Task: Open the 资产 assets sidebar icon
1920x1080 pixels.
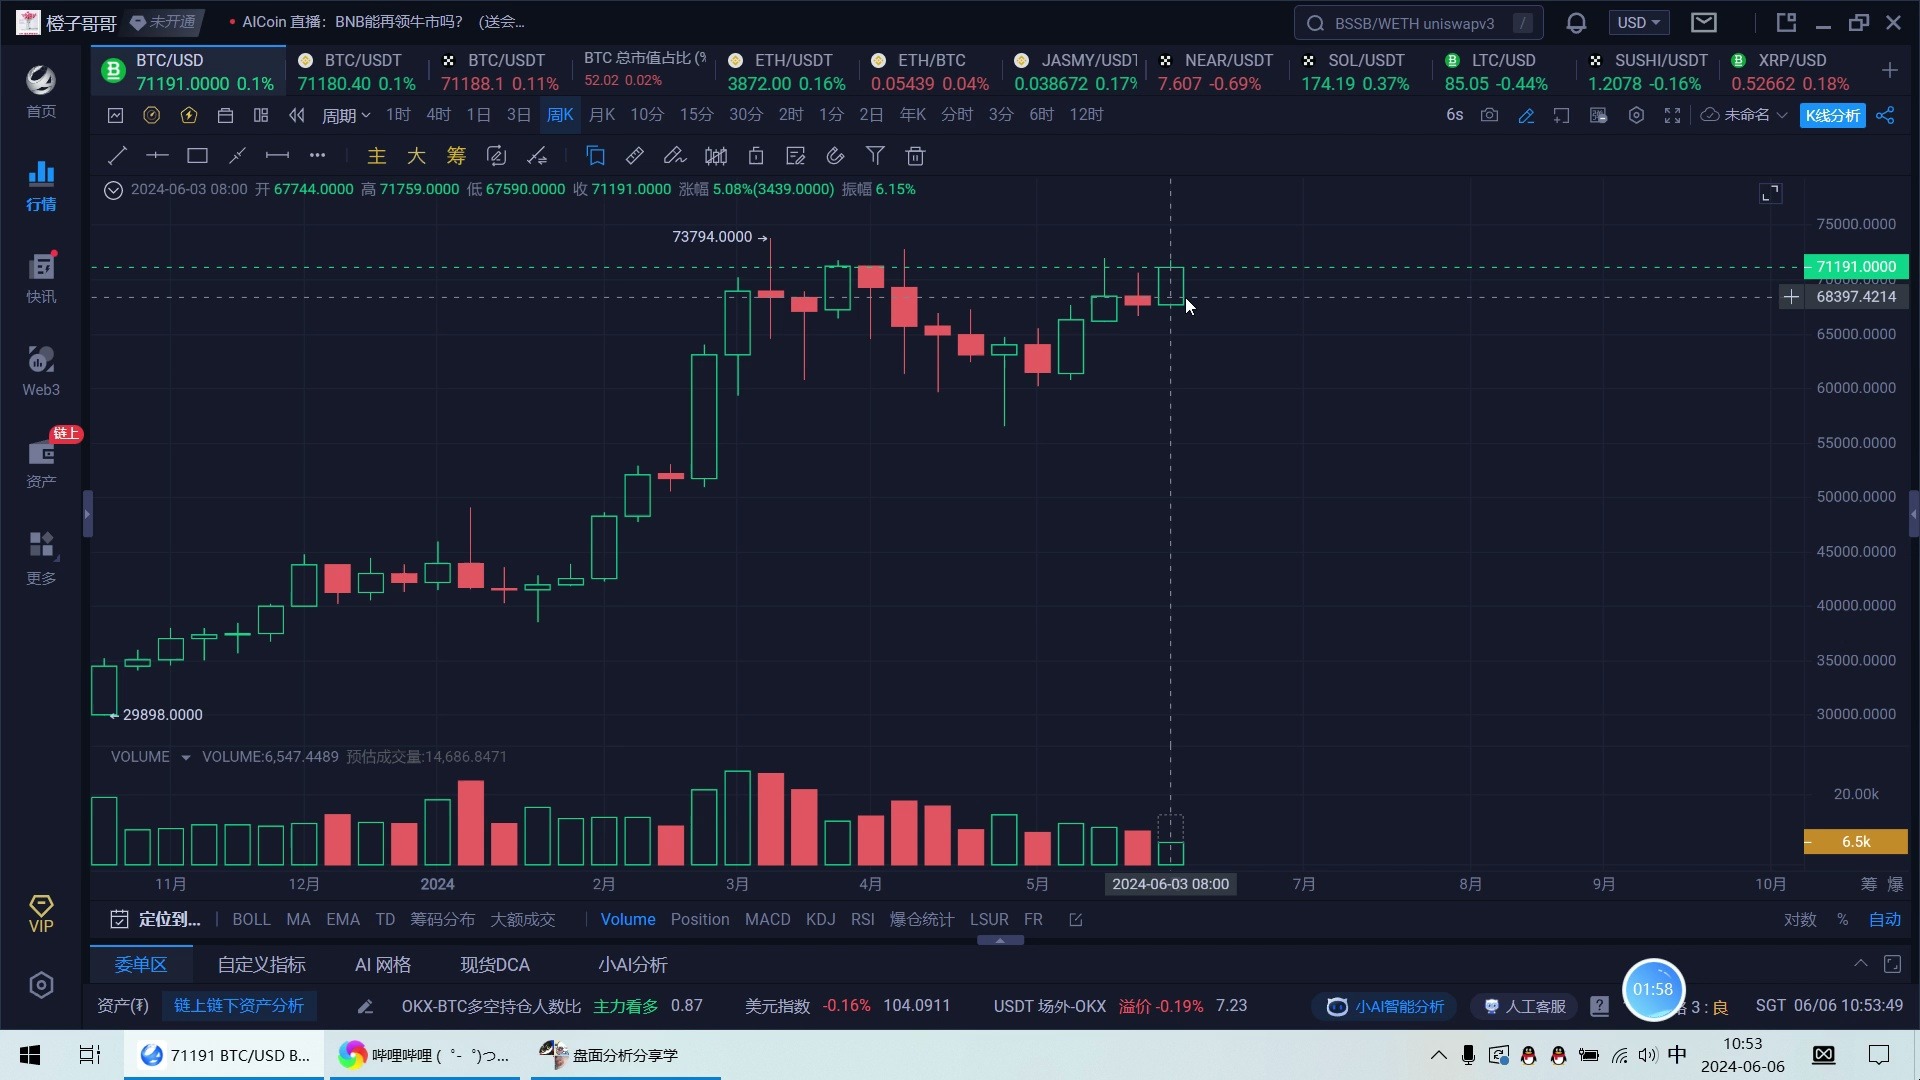Action: coord(41,463)
